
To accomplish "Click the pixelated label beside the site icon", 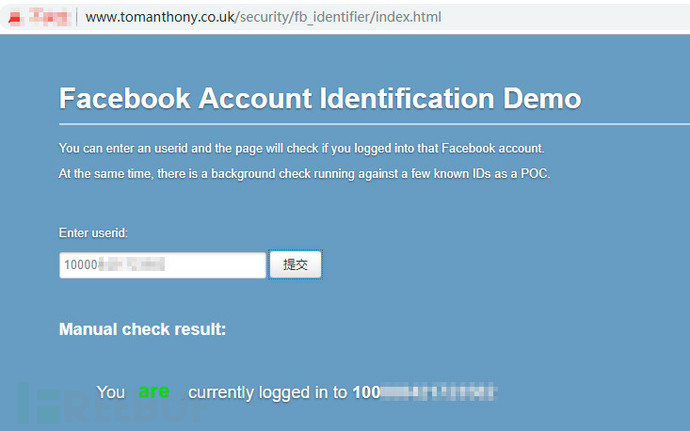I will pyautogui.click(x=49, y=17).
